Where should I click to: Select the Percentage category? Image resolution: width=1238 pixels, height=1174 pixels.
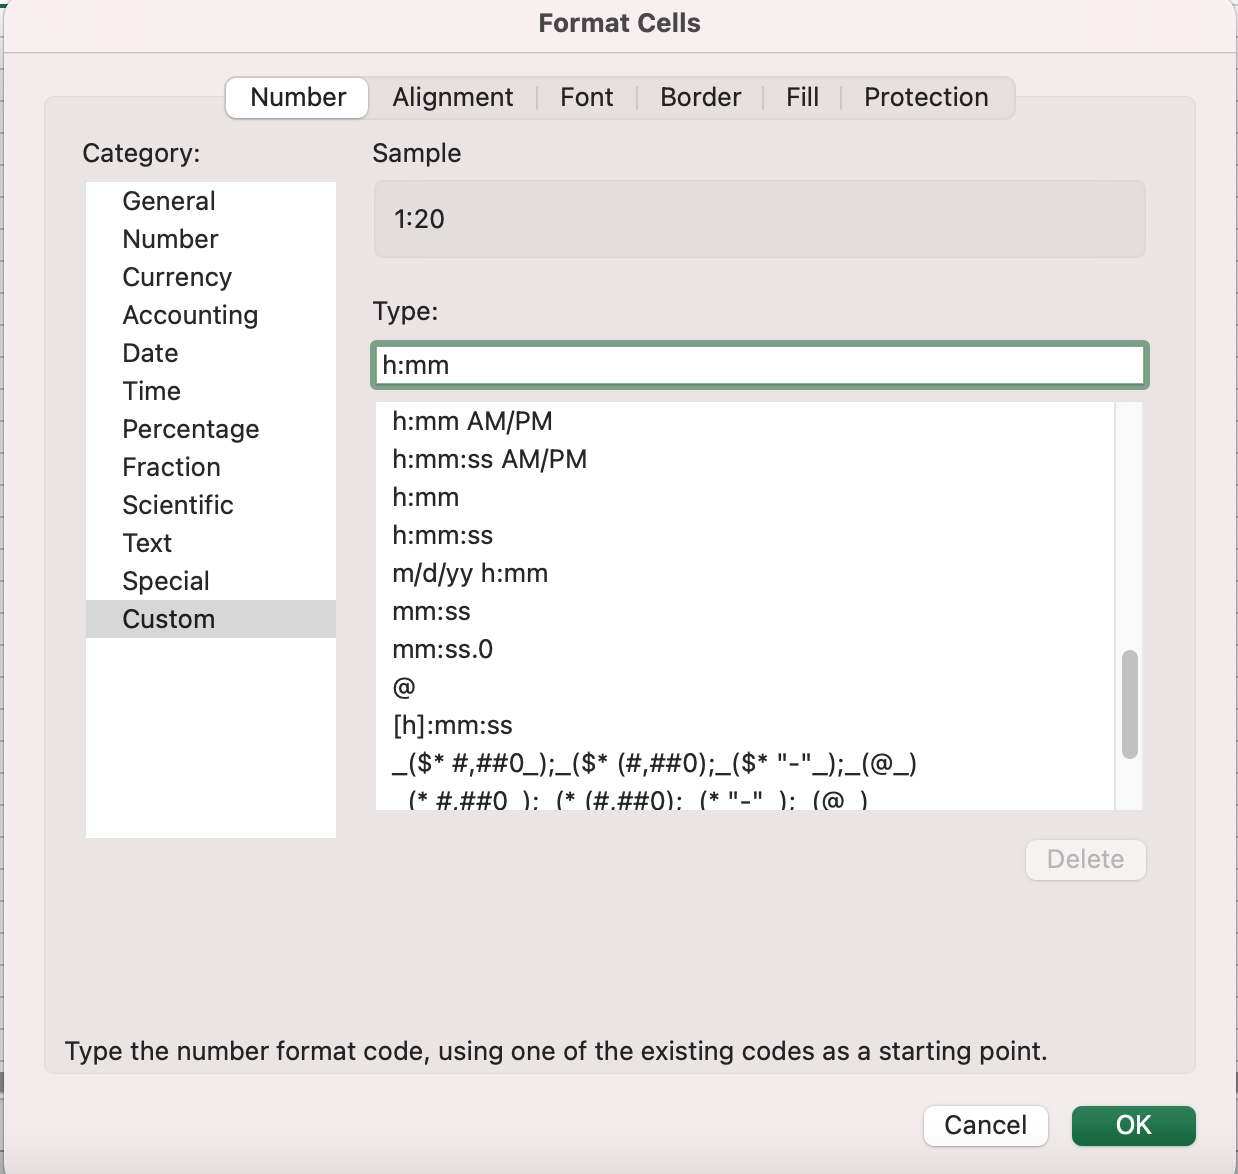point(211,429)
